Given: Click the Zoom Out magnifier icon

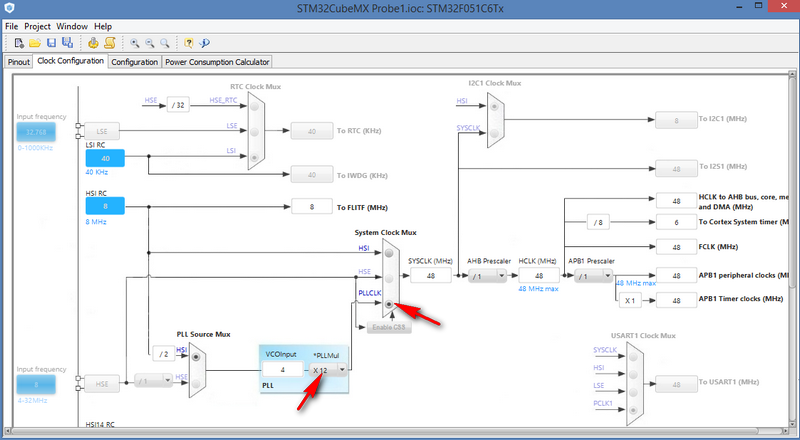Looking at the screenshot, I should (x=149, y=43).
